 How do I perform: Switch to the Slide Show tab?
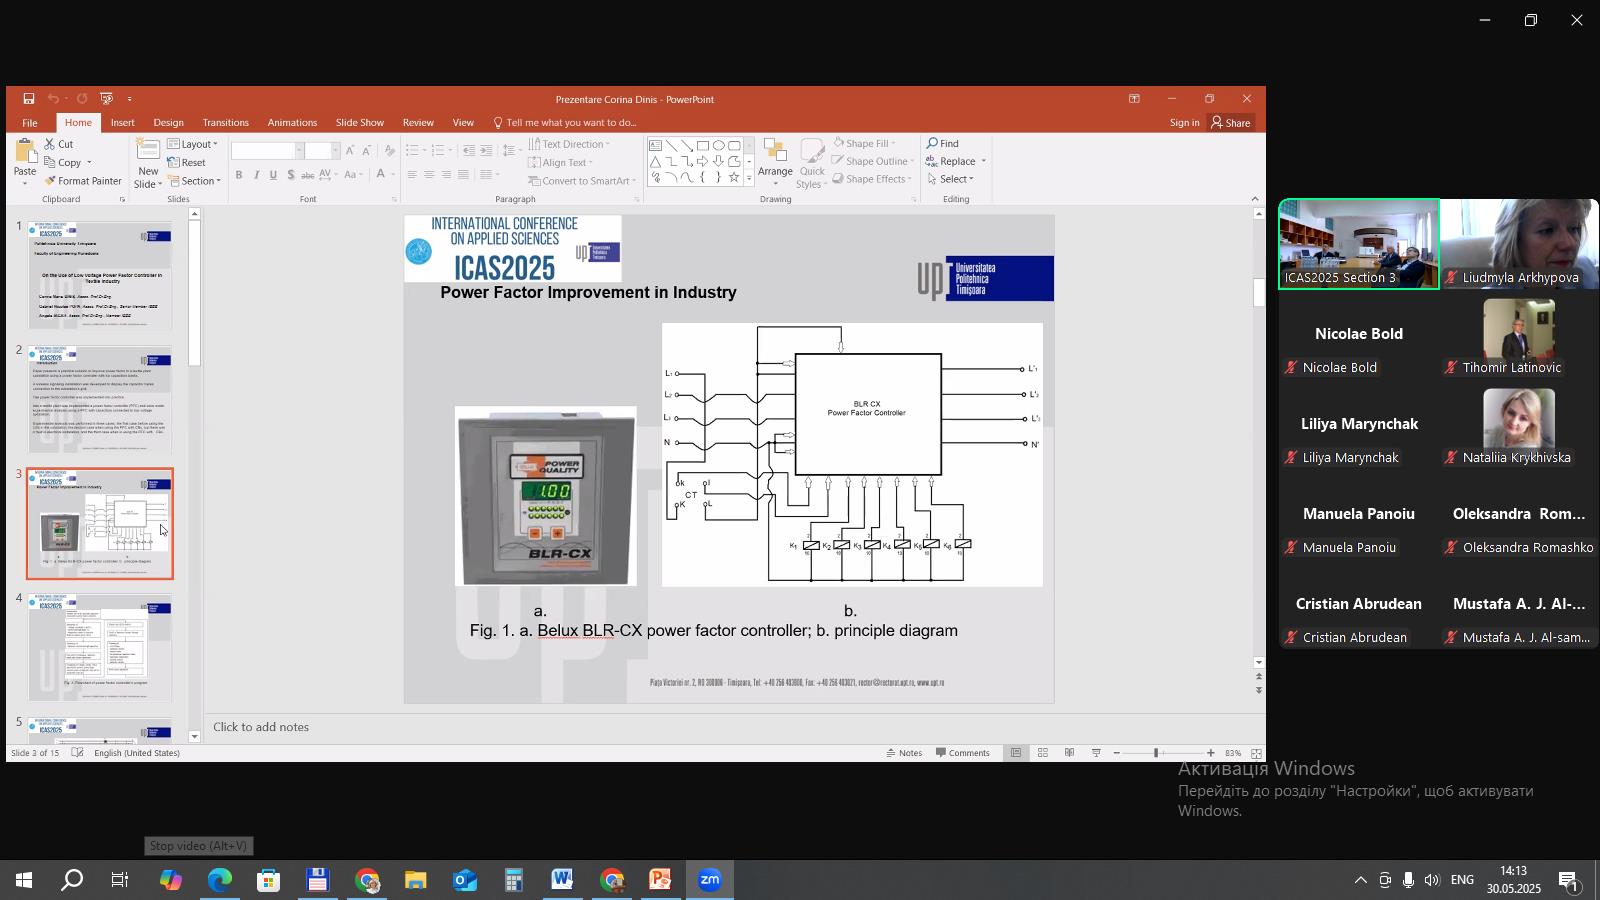click(359, 123)
